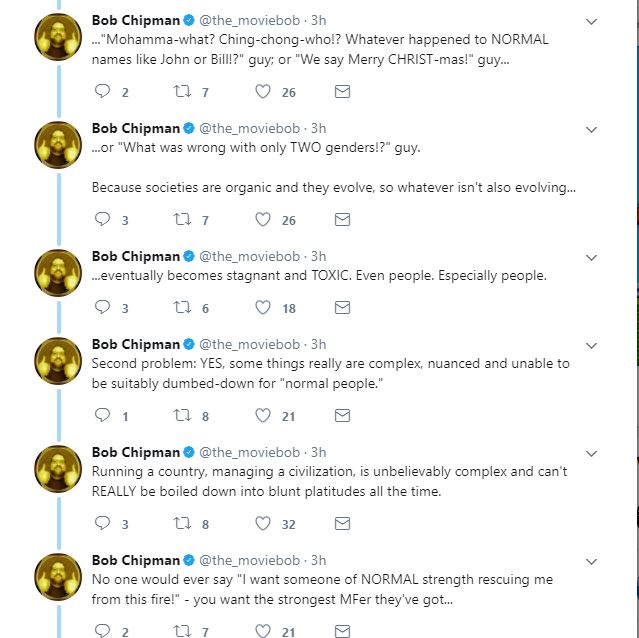Reply to the "NORMAL strength" tweet
The height and width of the screenshot is (638, 639).
[102, 631]
